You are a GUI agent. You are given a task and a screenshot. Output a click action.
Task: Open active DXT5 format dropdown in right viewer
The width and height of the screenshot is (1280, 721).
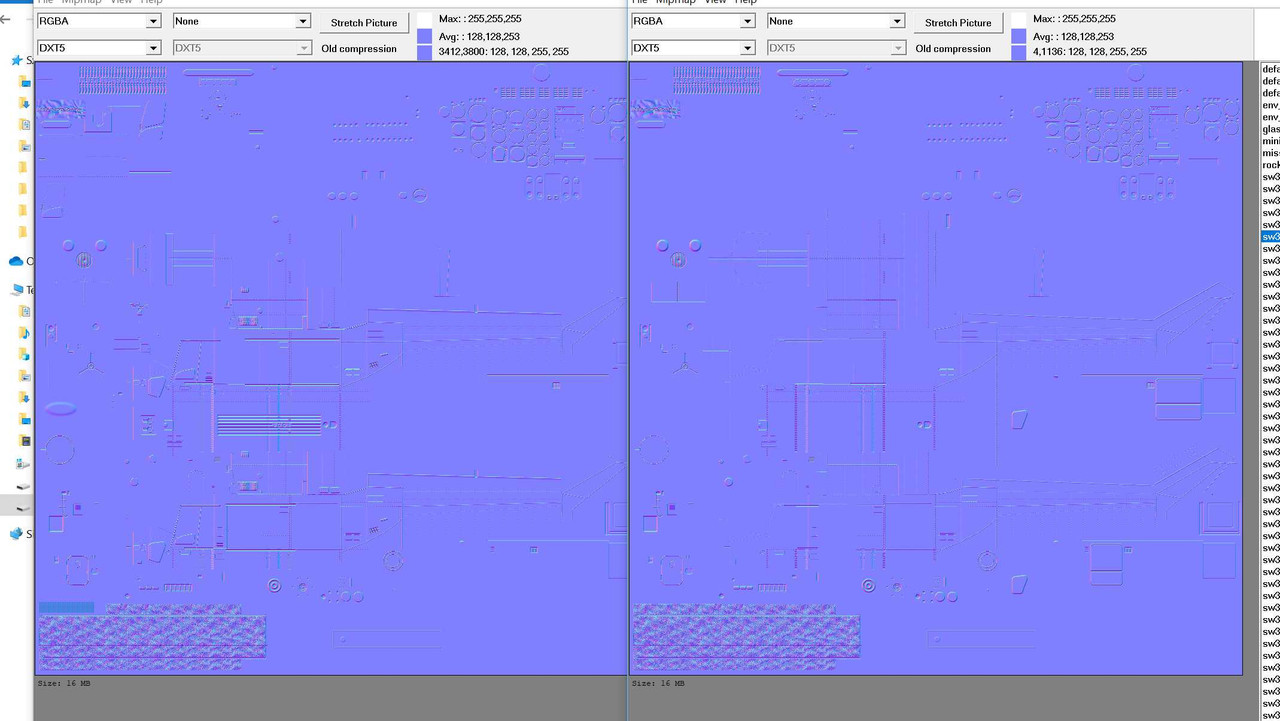[693, 48]
